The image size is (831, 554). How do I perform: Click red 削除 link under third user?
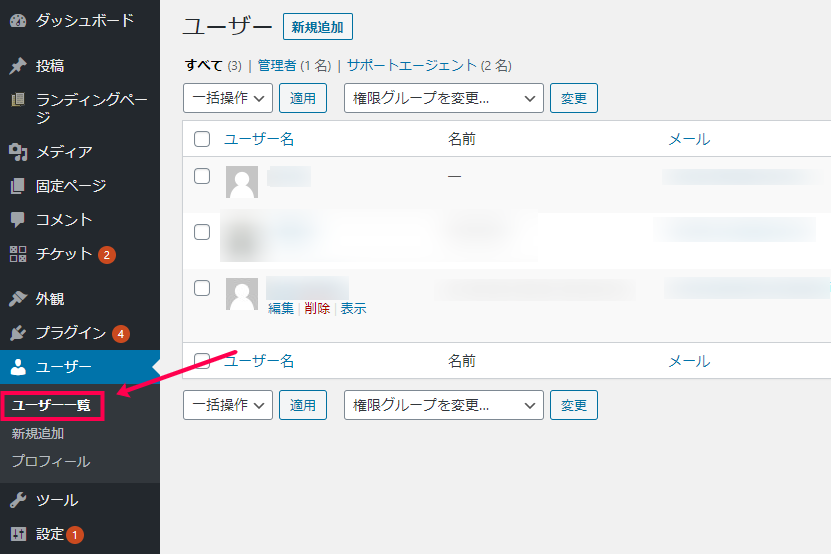tap(317, 309)
